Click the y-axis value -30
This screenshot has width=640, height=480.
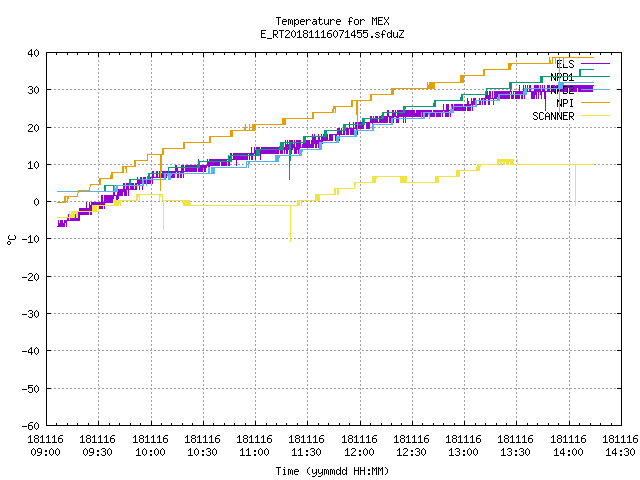tap(31, 314)
